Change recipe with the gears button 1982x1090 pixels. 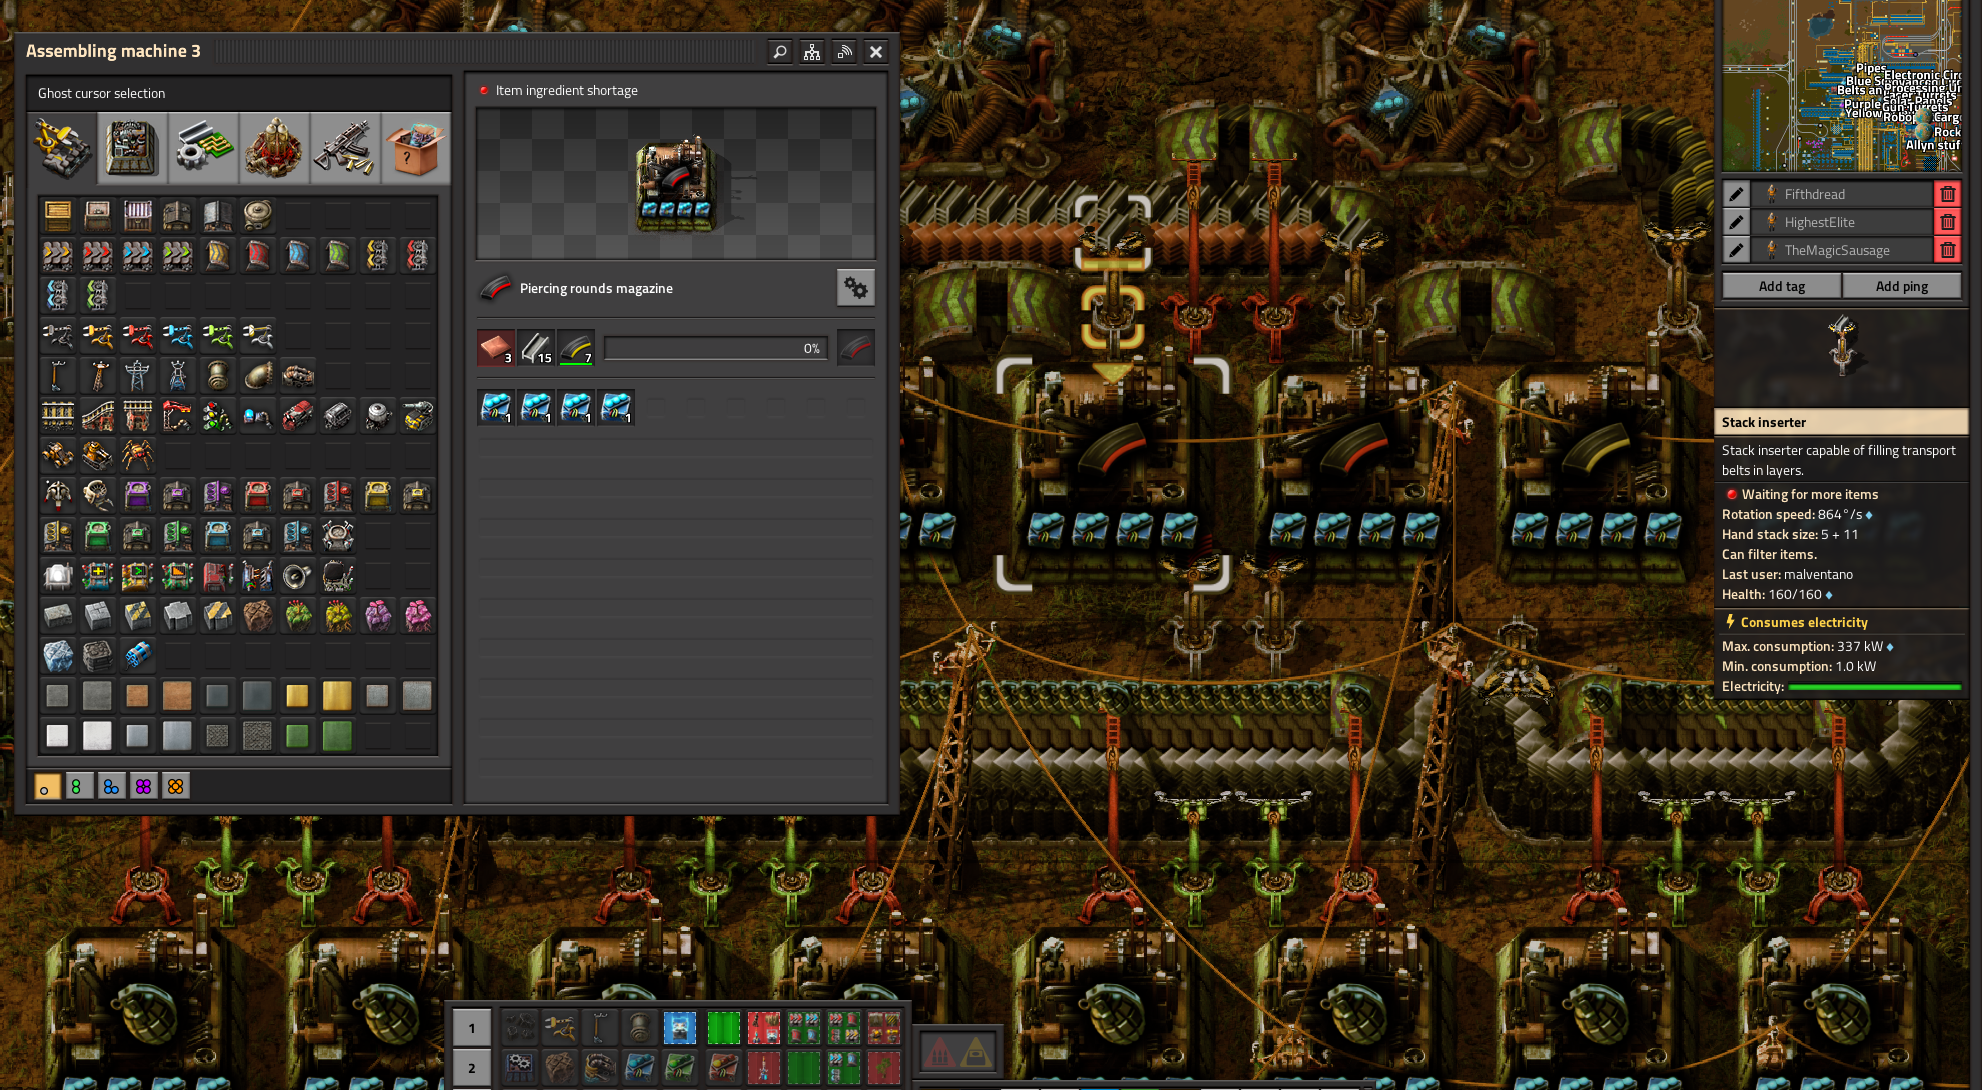tap(855, 288)
